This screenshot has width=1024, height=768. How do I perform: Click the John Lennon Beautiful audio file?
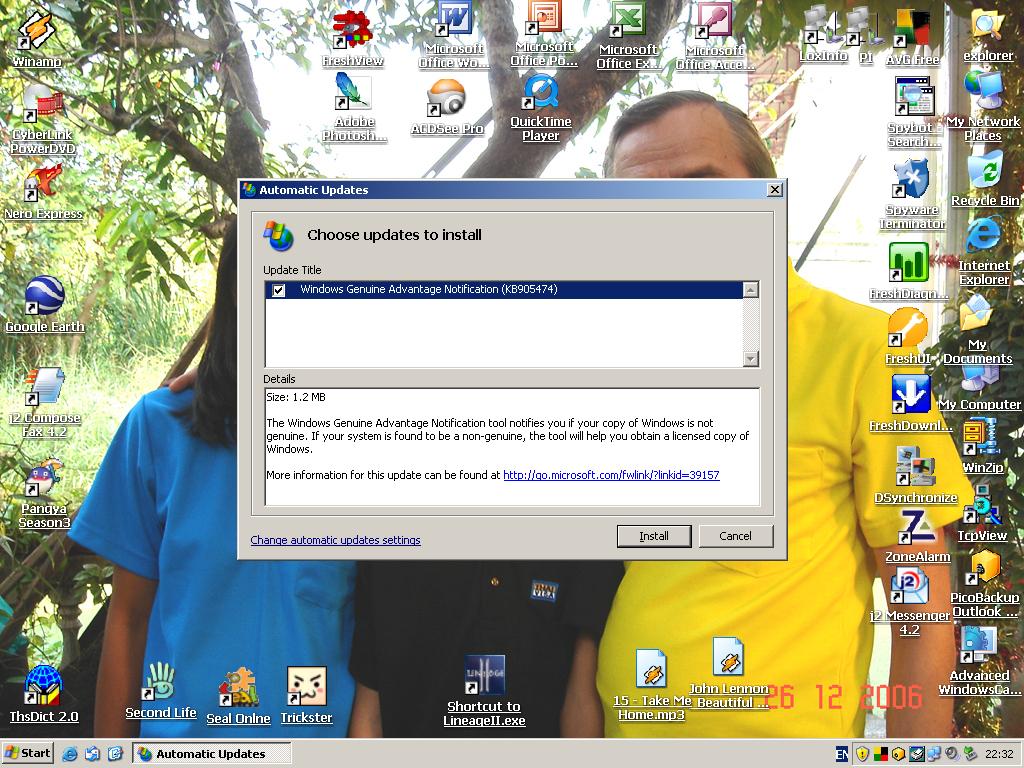[728, 673]
